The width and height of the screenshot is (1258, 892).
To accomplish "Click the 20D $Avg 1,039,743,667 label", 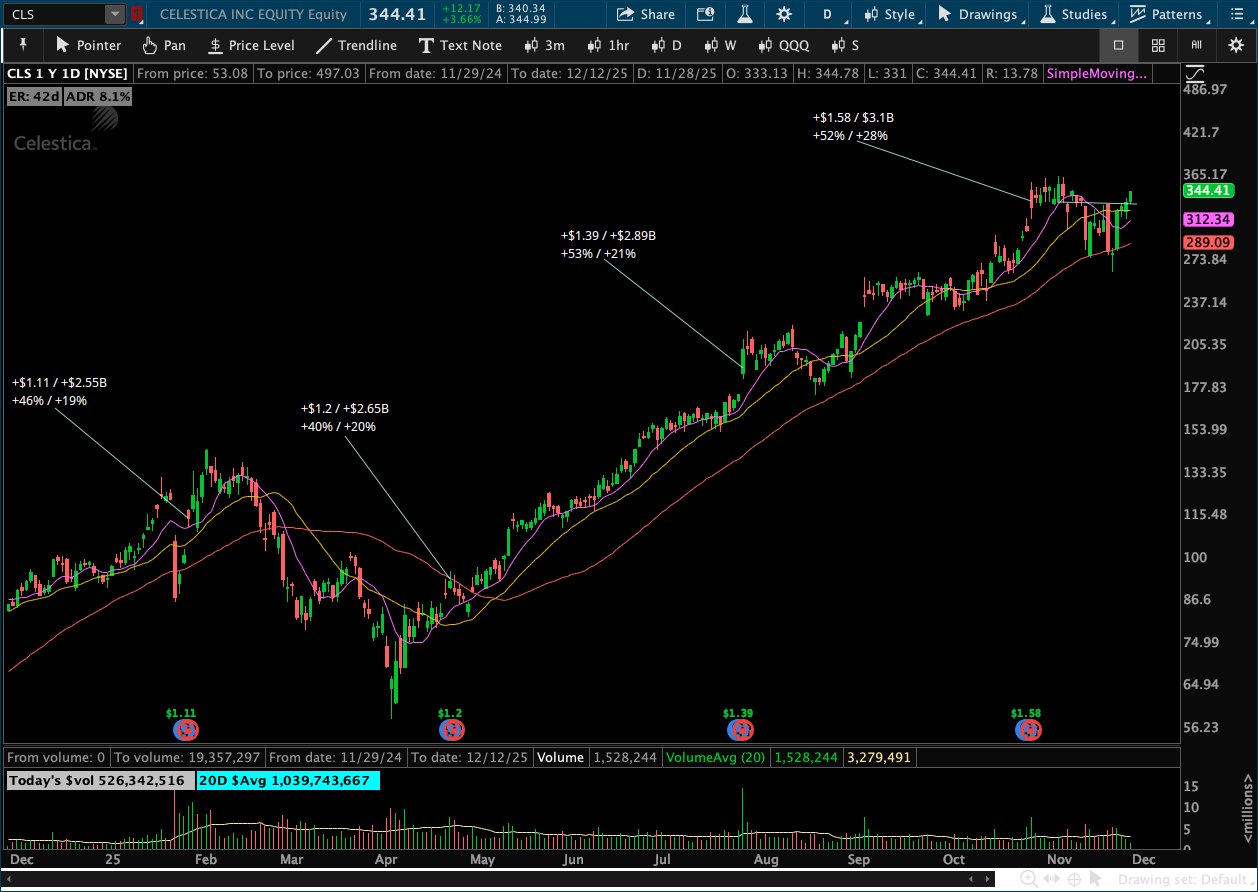I will tap(287, 780).
